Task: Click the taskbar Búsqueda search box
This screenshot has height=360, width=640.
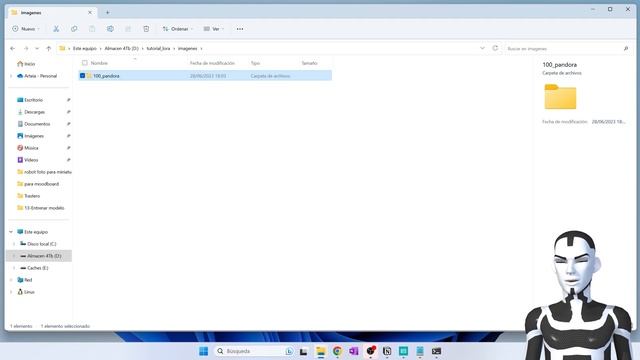Action: click(x=254, y=351)
